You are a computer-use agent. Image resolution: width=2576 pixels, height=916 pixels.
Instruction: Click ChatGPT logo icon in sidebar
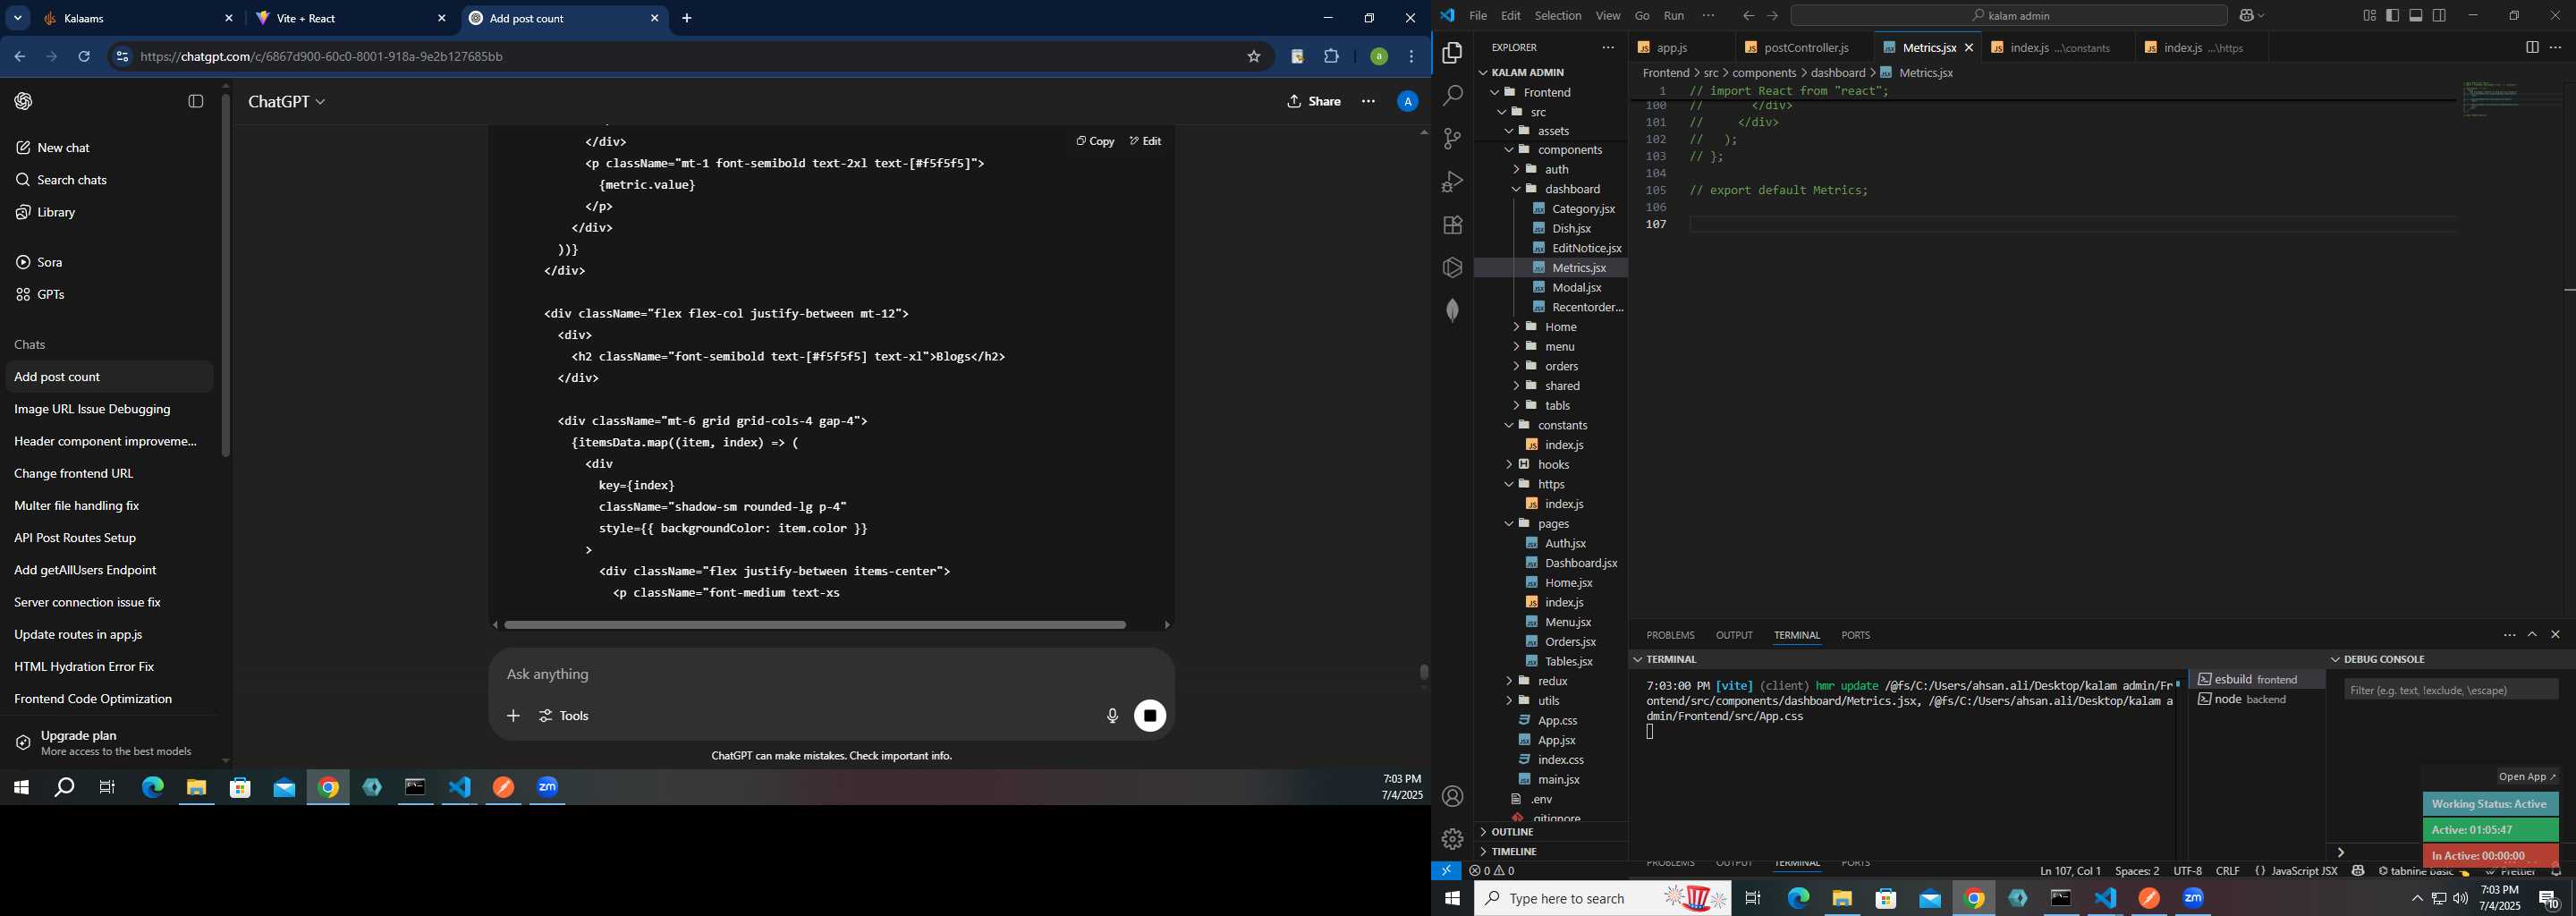(24, 102)
